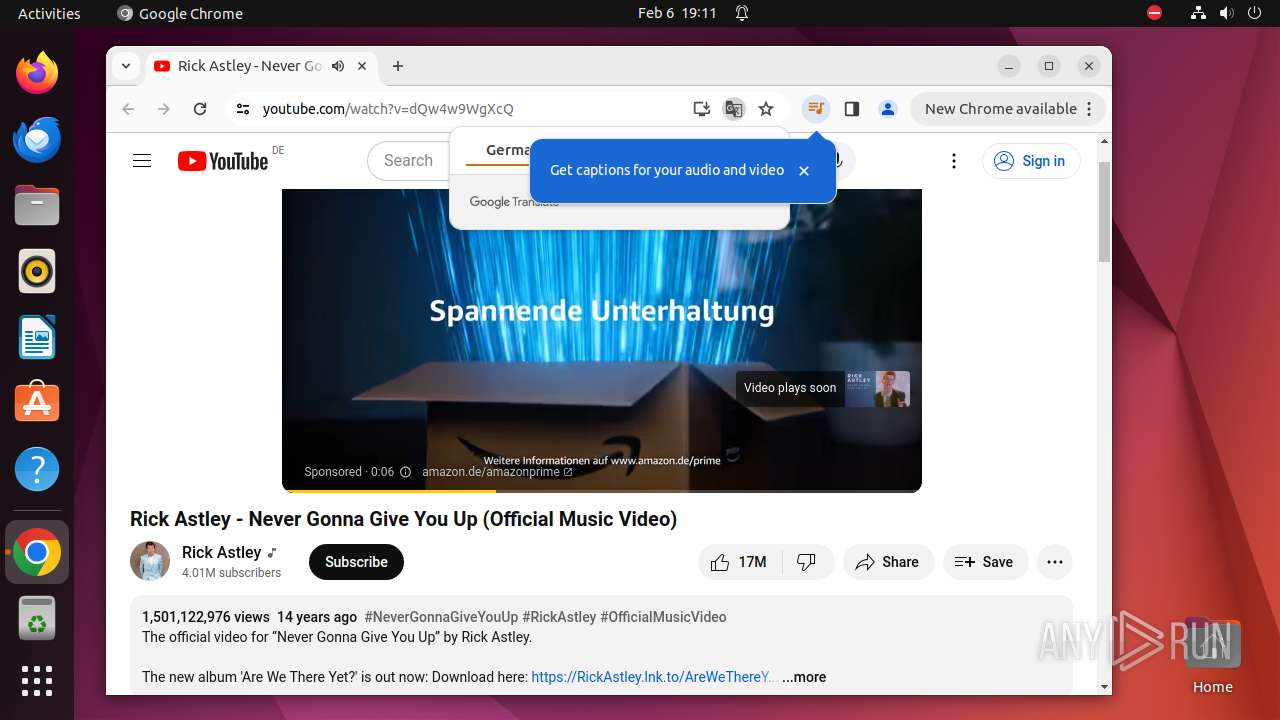Dislike the video
The image size is (1280, 720).
(x=807, y=562)
